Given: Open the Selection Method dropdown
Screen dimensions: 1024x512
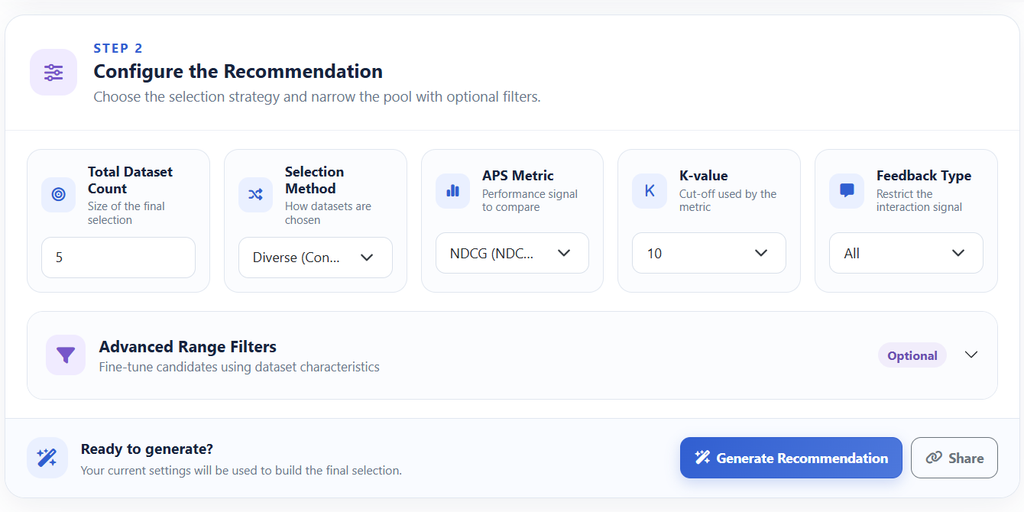Looking at the screenshot, I should click(315, 257).
